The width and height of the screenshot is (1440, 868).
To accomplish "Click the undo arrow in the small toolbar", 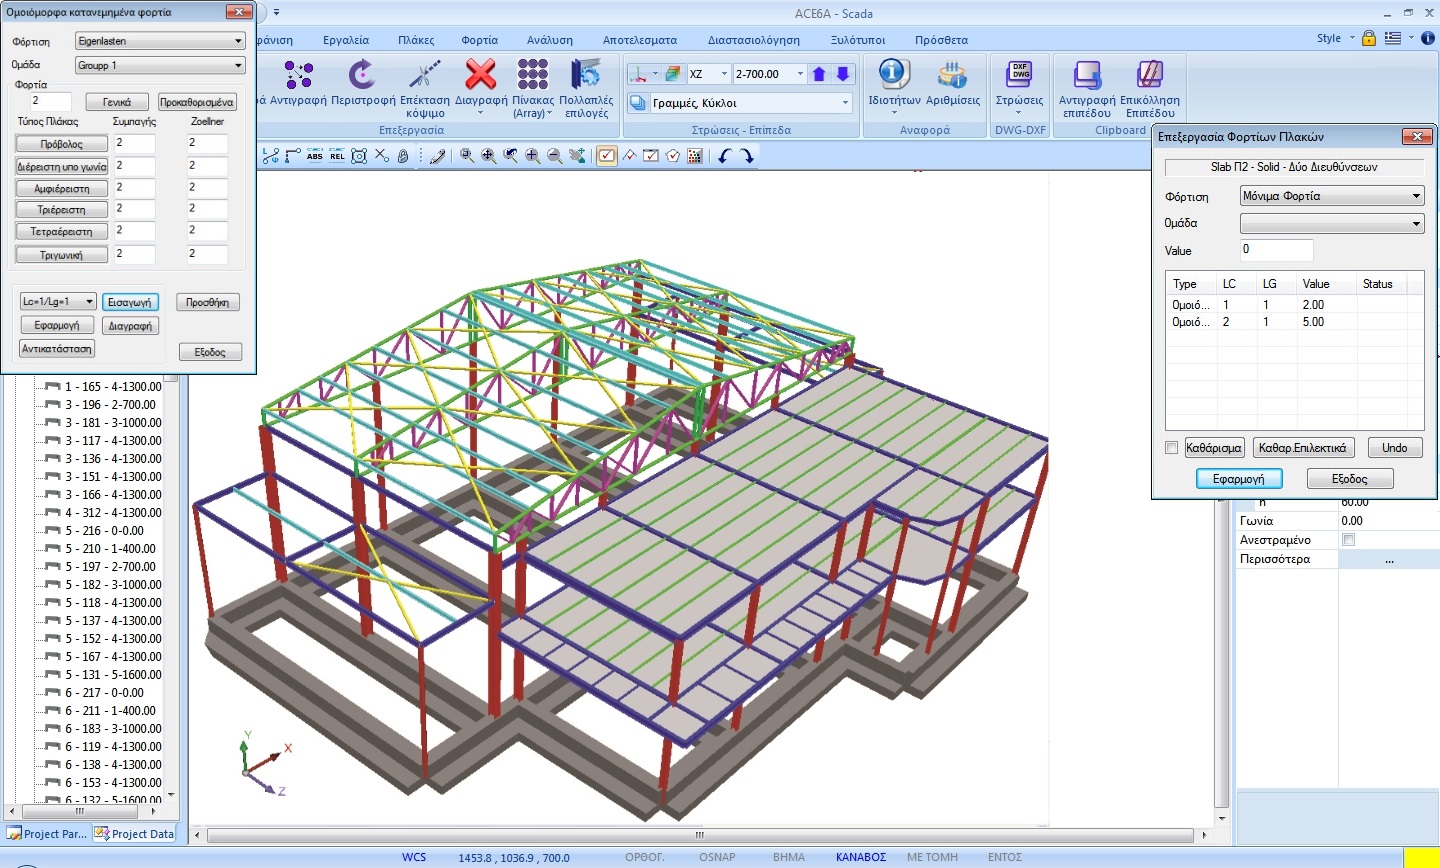I will (725, 156).
